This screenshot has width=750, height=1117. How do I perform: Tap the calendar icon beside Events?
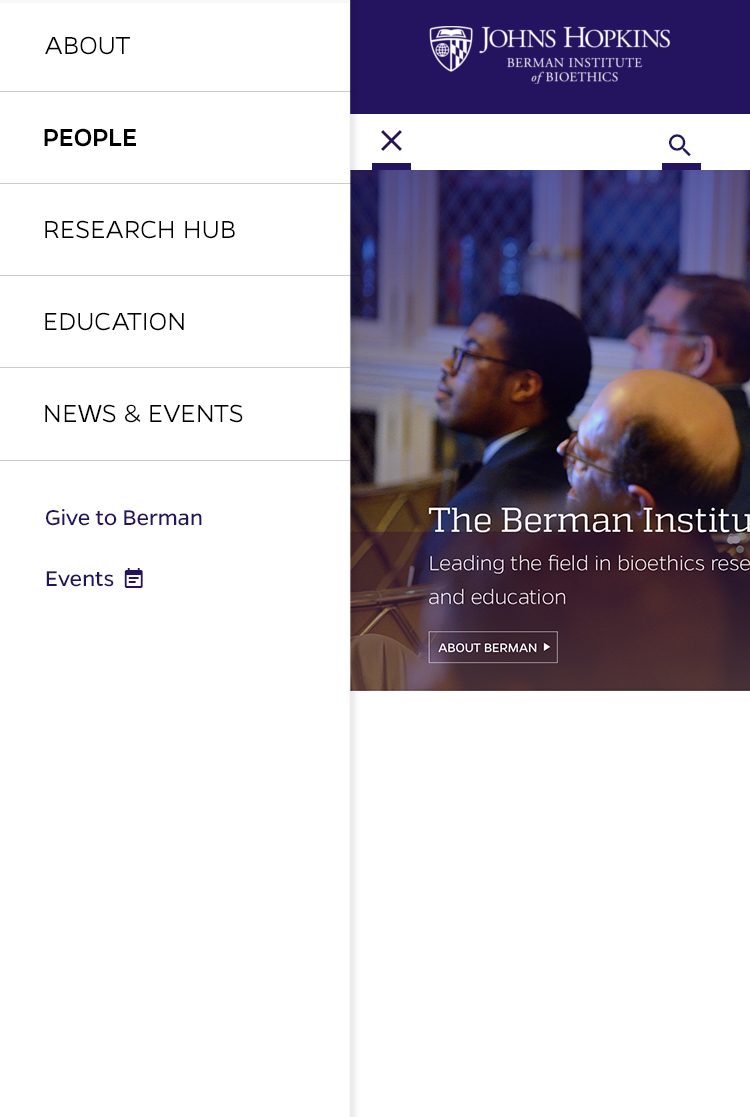pos(134,578)
